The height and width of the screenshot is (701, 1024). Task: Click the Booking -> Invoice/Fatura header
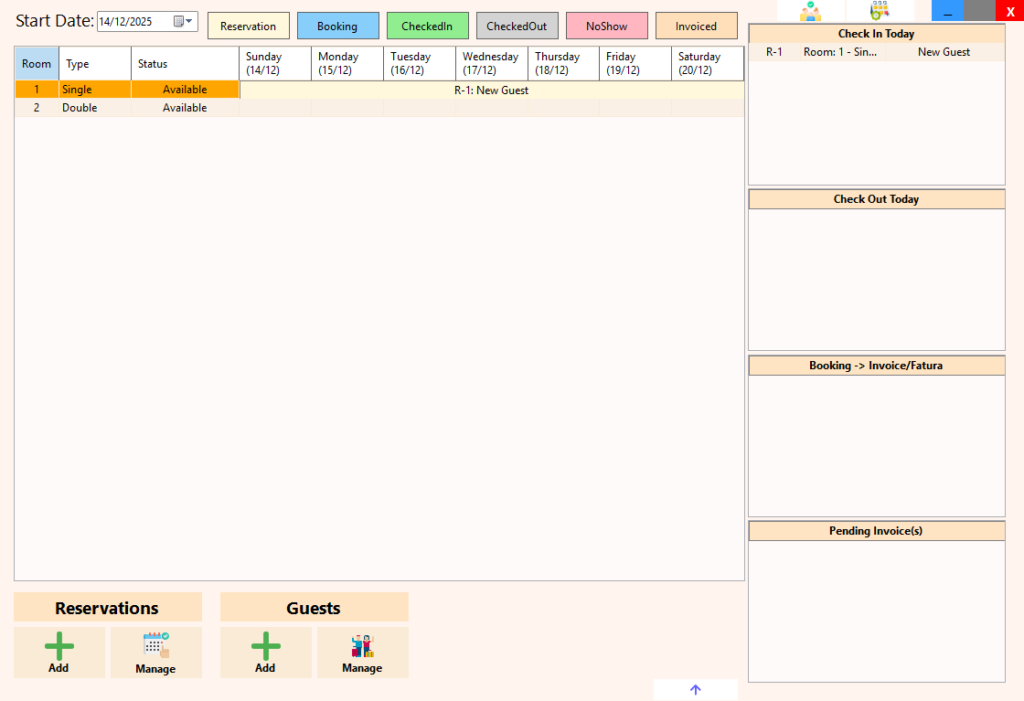[x=876, y=365]
